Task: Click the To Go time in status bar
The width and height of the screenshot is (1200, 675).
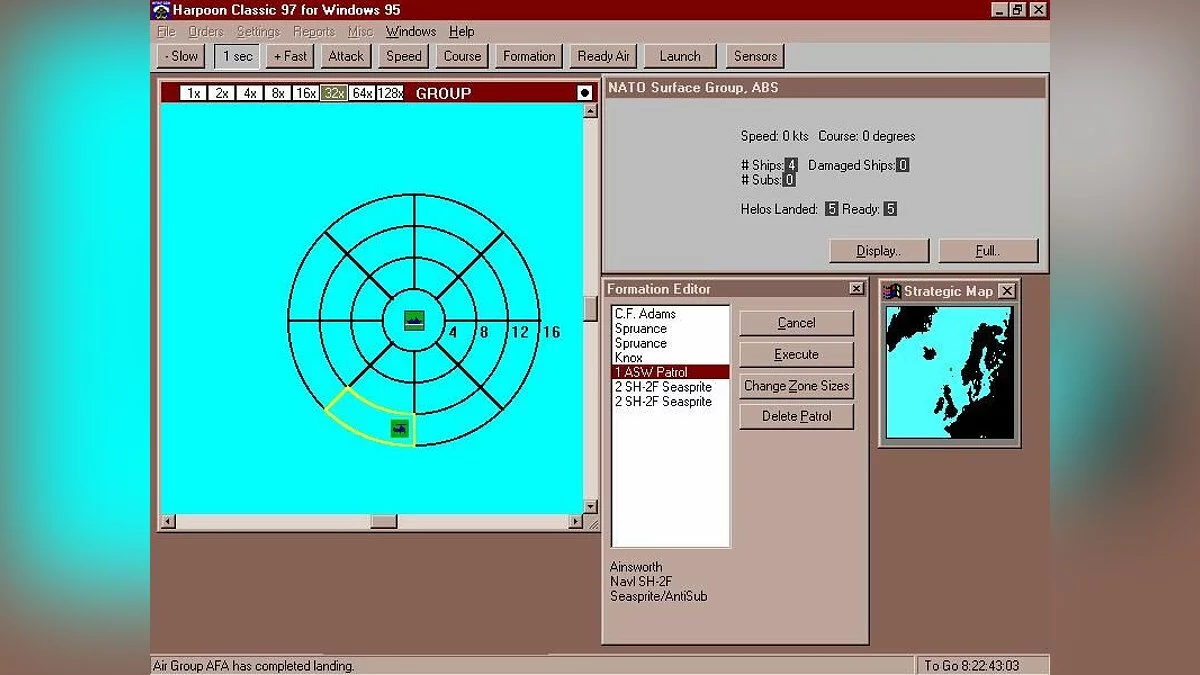Action: (971, 665)
